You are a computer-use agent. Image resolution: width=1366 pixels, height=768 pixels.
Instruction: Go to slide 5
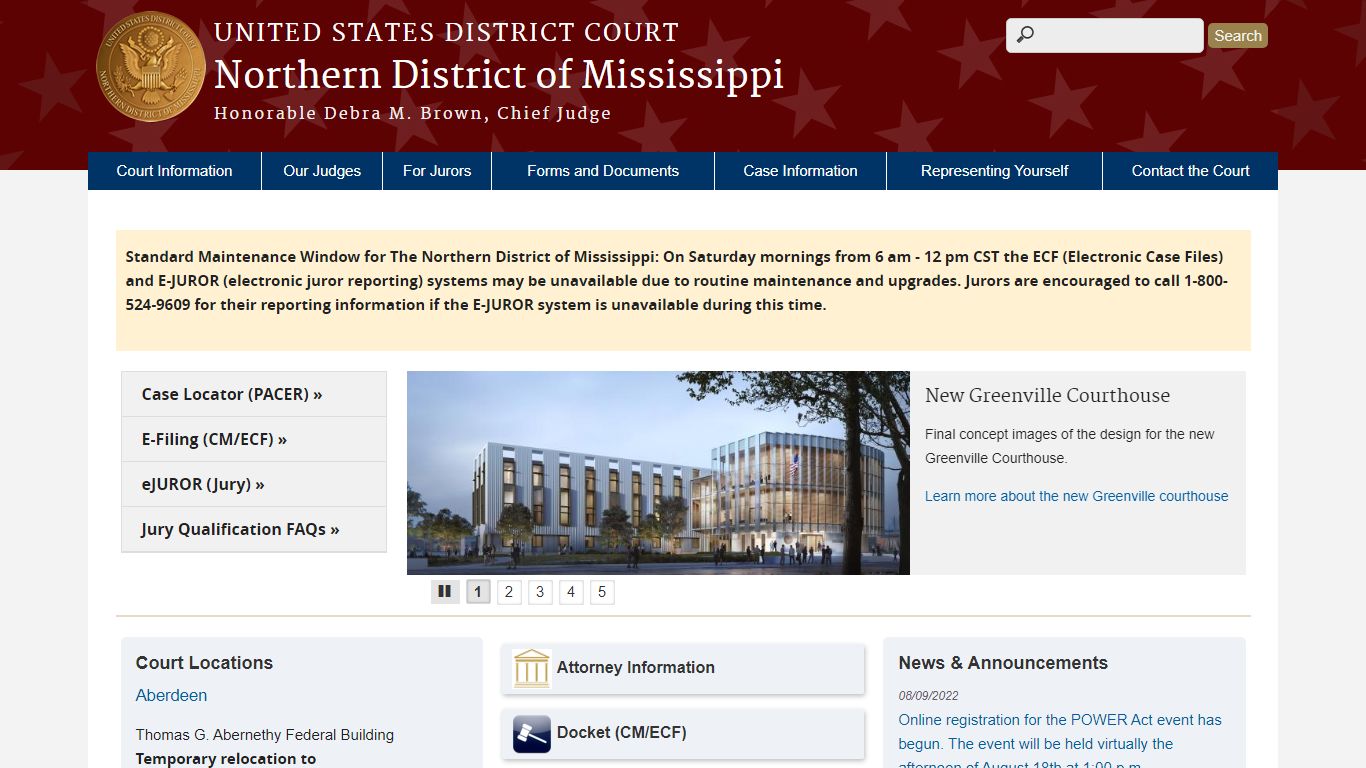tap(602, 592)
